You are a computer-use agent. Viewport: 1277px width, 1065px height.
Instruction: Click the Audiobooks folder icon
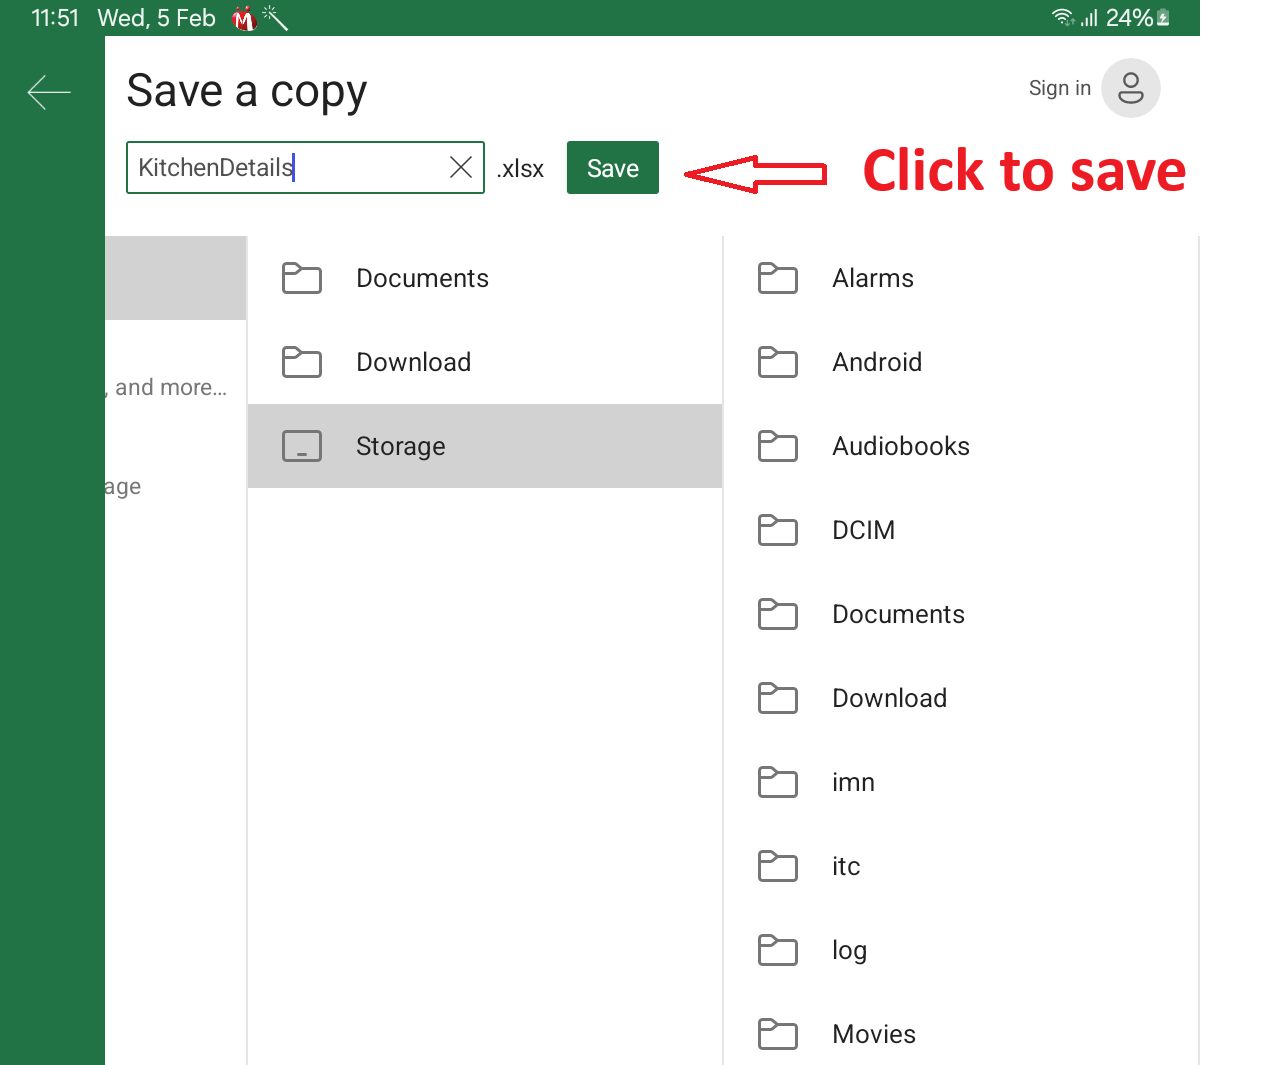[778, 446]
